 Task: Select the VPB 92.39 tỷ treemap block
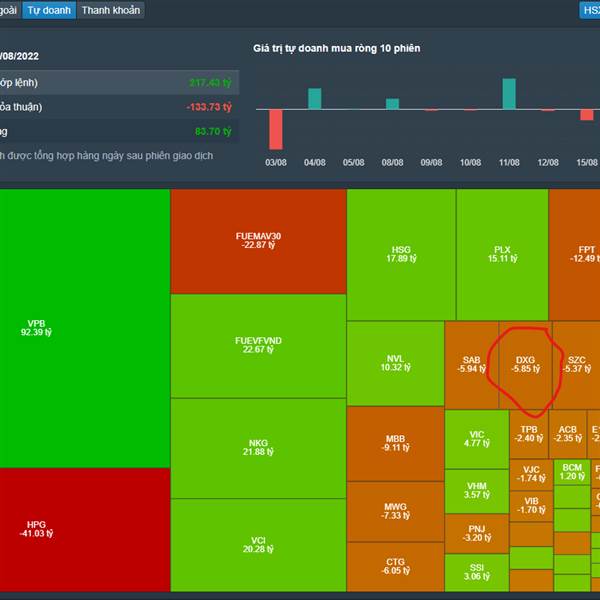pyautogui.click(x=85, y=328)
